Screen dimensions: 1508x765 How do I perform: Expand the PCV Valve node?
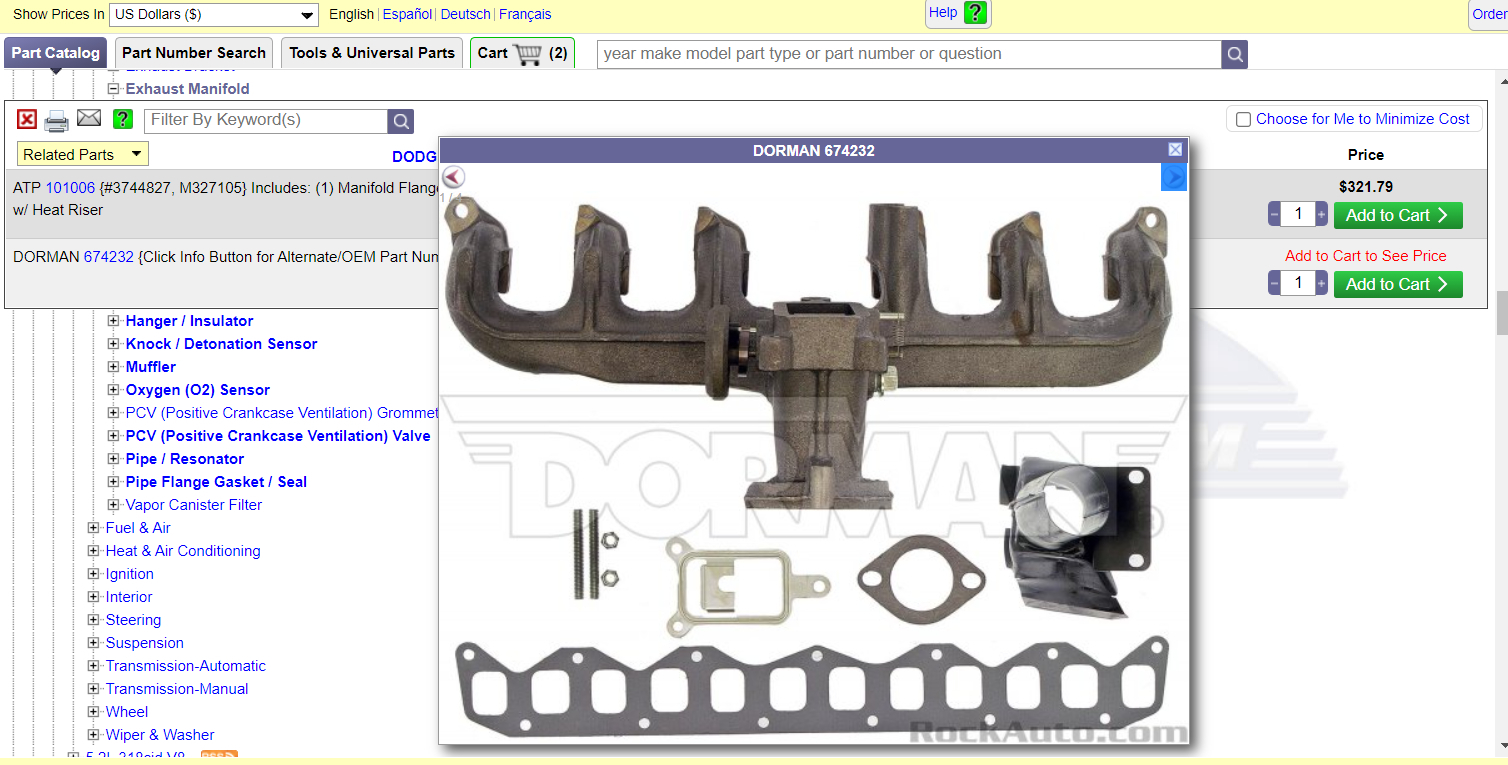click(113, 436)
